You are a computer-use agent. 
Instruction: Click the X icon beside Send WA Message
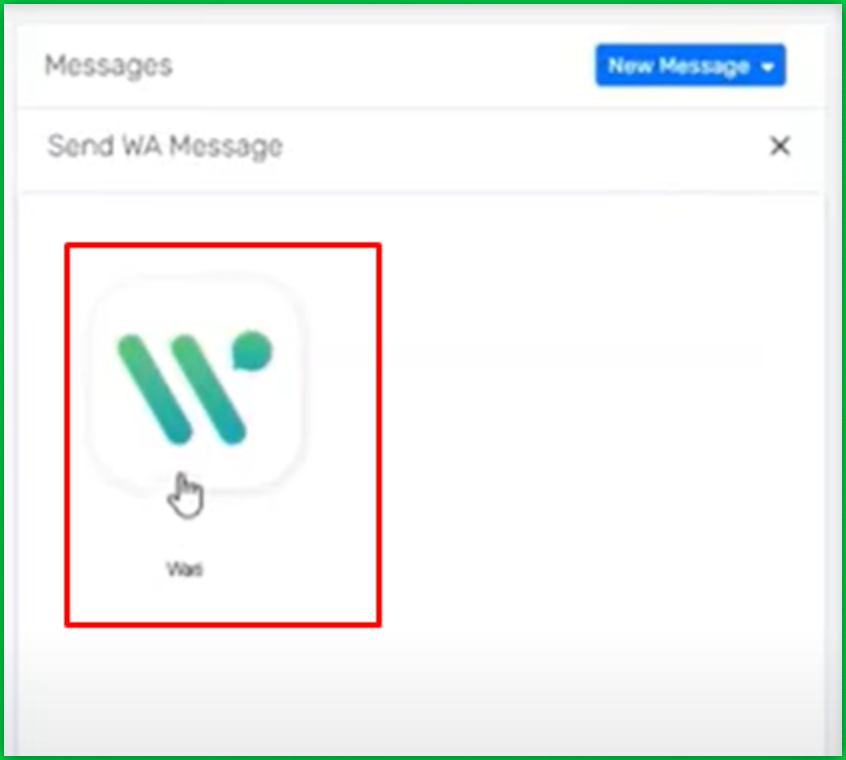[x=780, y=146]
